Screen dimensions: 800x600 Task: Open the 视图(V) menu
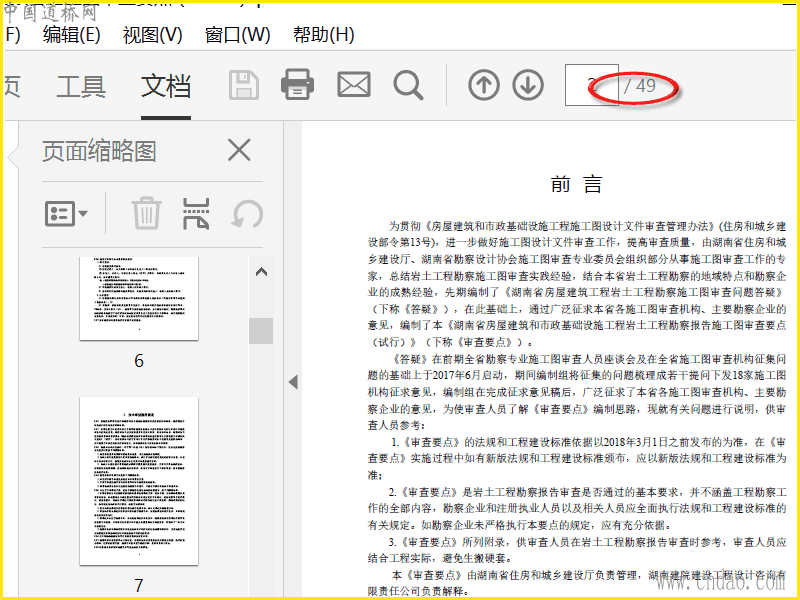coord(153,35)
